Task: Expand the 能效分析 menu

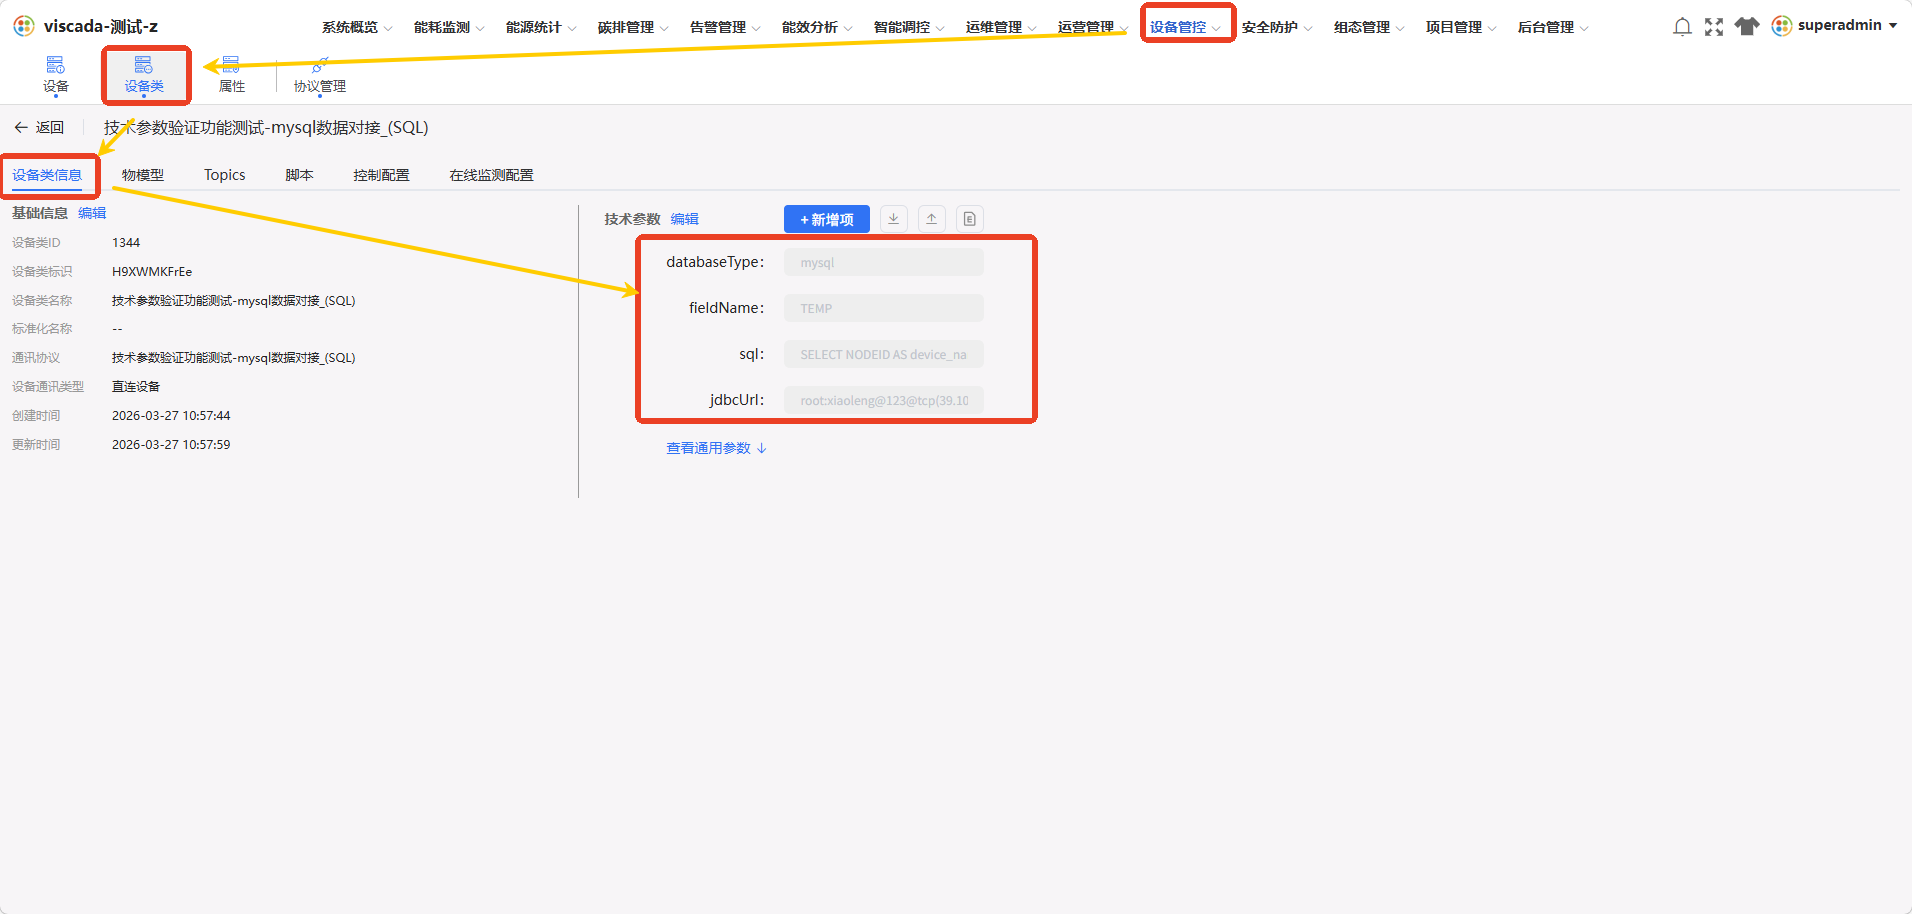Action: 817,27
